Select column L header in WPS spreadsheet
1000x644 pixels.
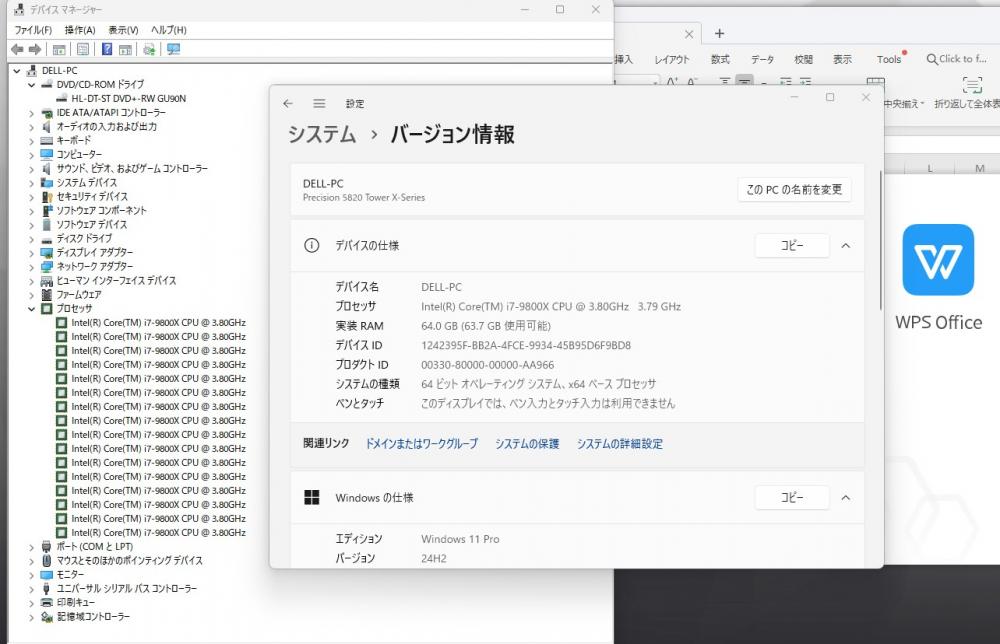click(x=930, y=168)
